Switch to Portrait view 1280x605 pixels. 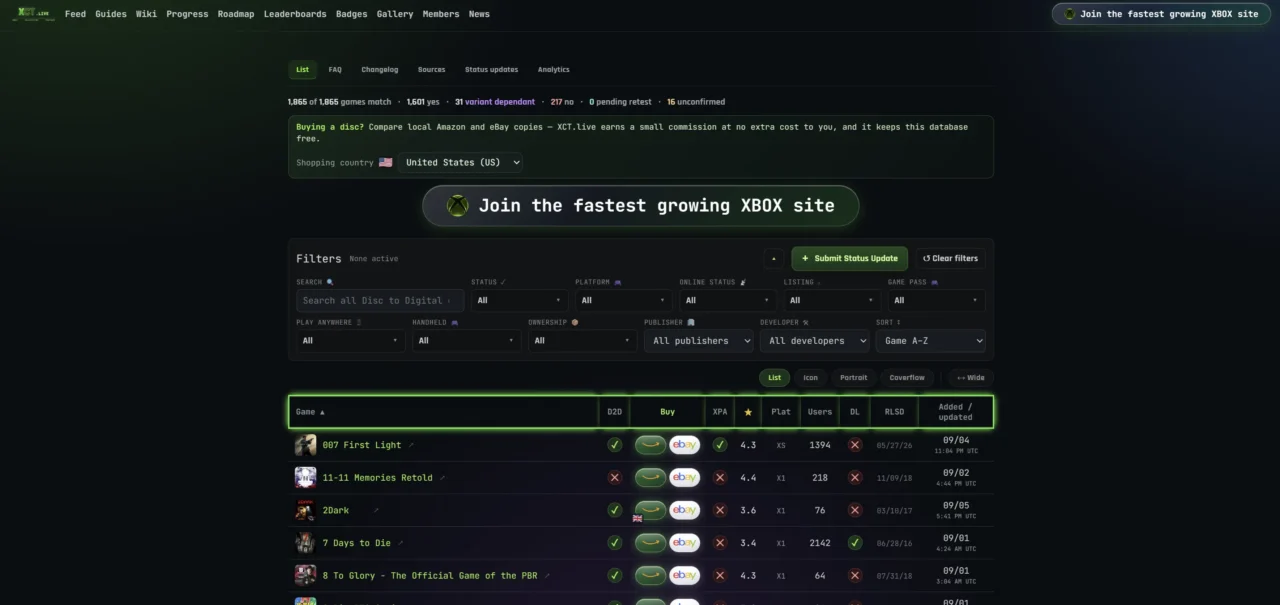pos(853,378)
